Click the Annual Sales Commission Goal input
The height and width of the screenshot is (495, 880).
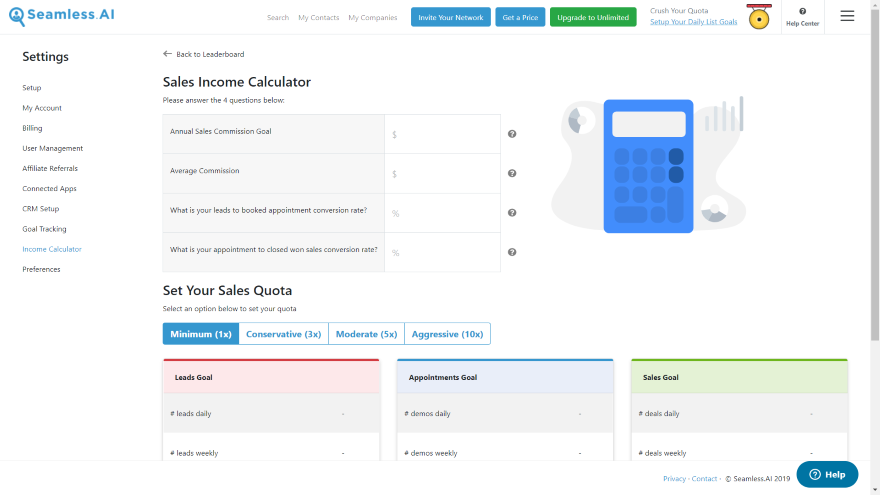point(442,134)
